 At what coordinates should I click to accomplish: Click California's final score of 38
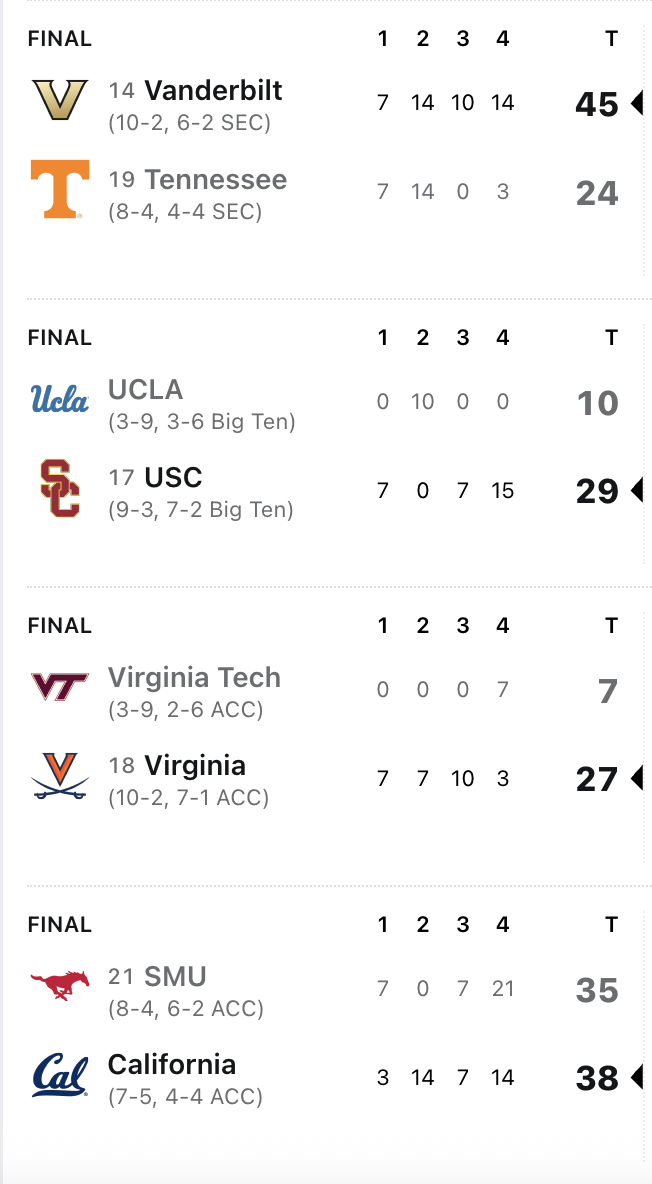coord(597,1078)
